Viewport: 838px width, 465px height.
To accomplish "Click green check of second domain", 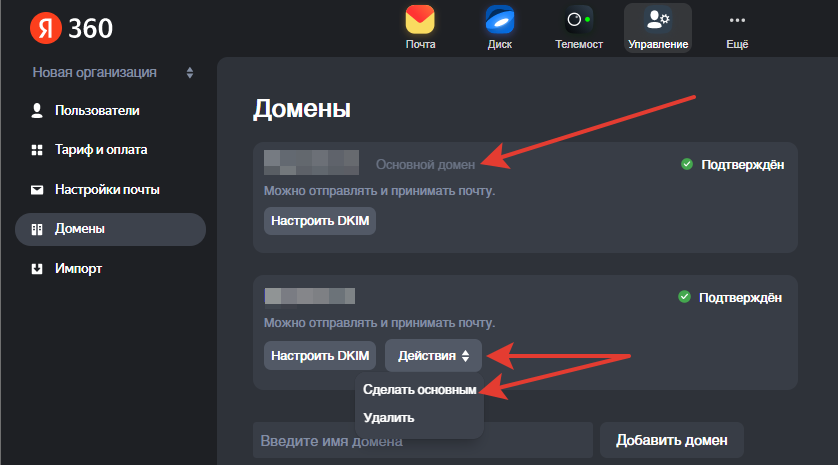I will pos(685,297).
